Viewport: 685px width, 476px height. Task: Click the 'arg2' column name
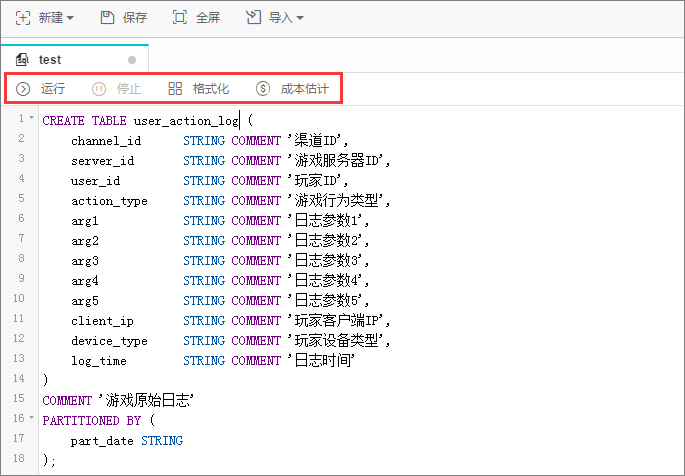pyautogui.click(x=85, y=241)
